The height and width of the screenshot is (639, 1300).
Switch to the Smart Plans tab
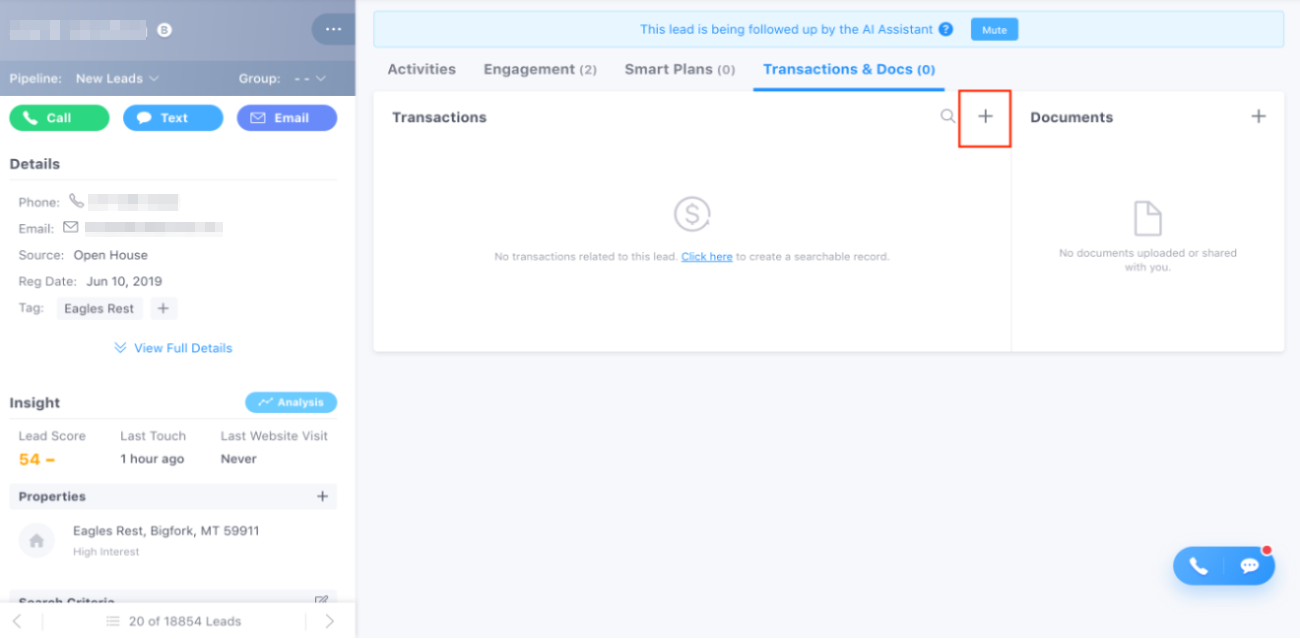(680, 69)
